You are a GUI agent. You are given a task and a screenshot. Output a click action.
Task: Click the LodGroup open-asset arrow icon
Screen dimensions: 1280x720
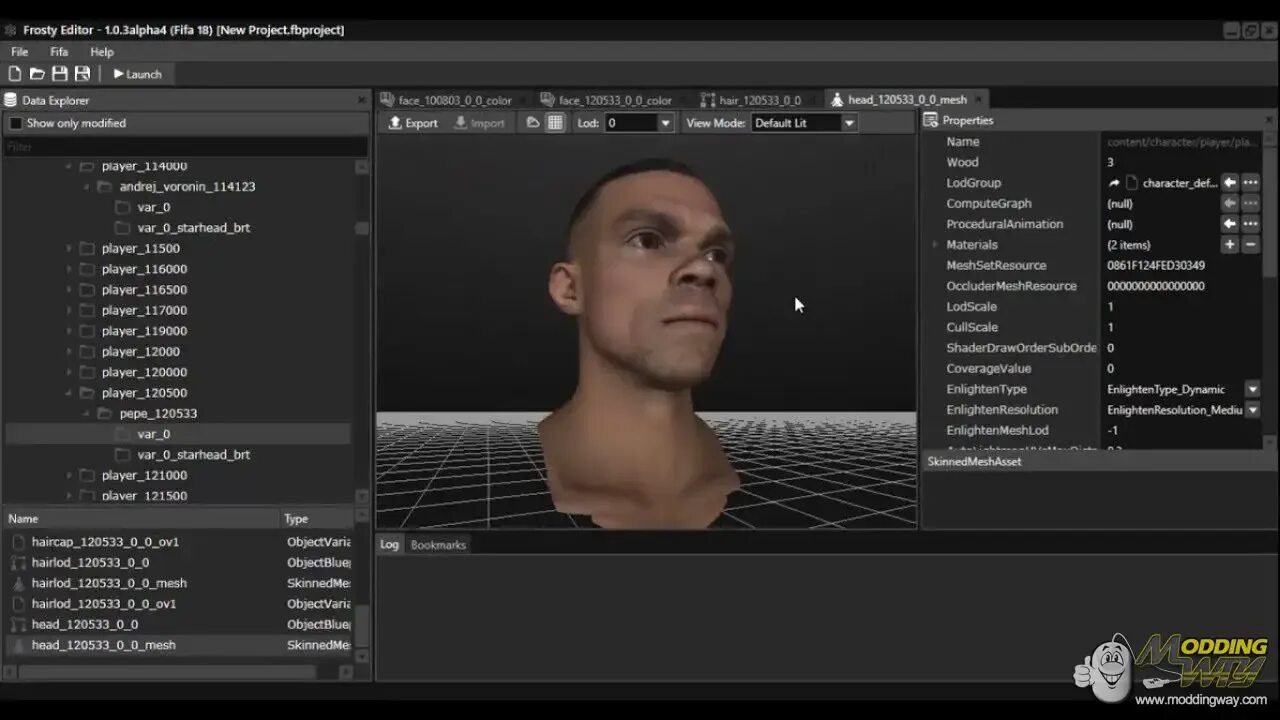(x=1114, y=183)
